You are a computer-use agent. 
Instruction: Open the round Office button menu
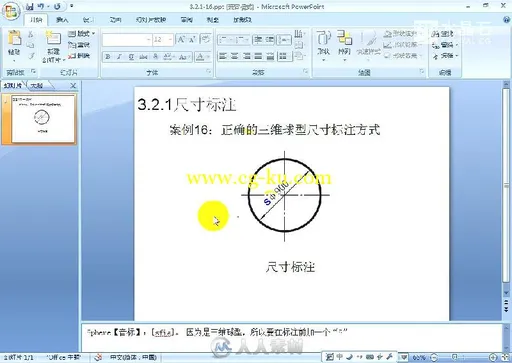click(x=11, y=11)
